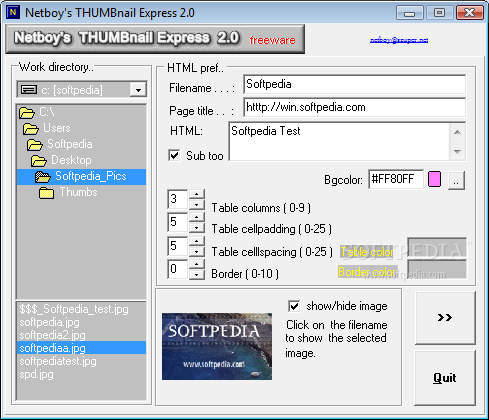
Task: Select file softpediatest.jpg
Action: point(81,361)
